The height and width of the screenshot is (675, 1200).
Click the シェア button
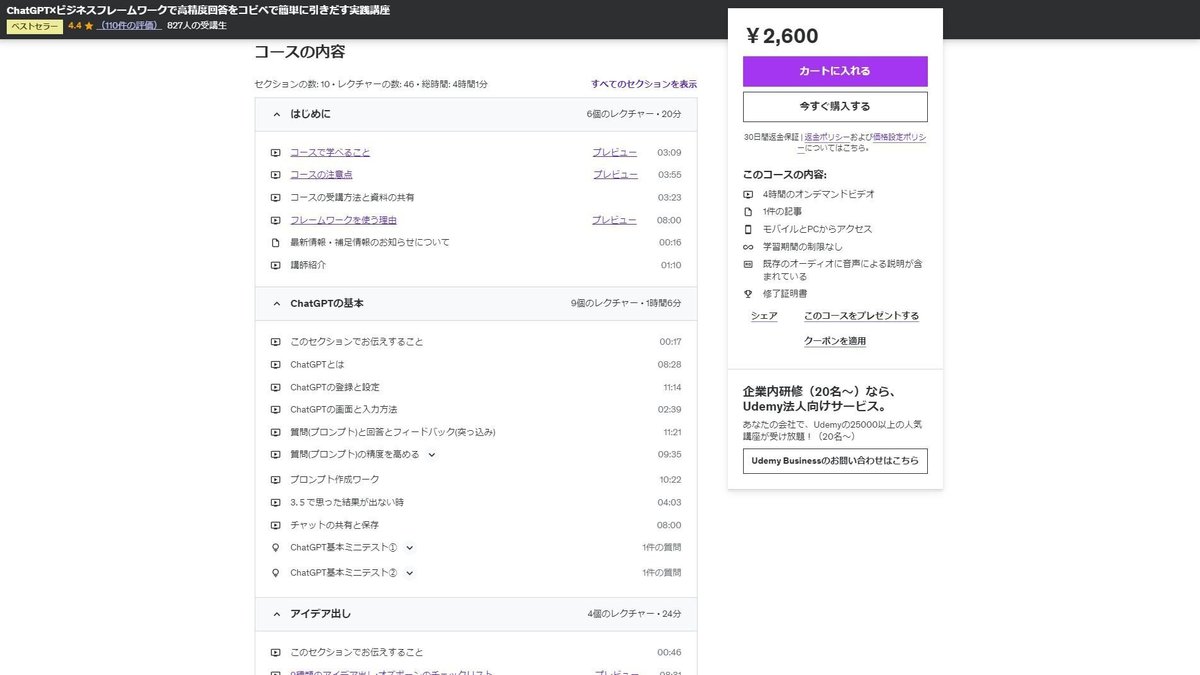point(764,316)
